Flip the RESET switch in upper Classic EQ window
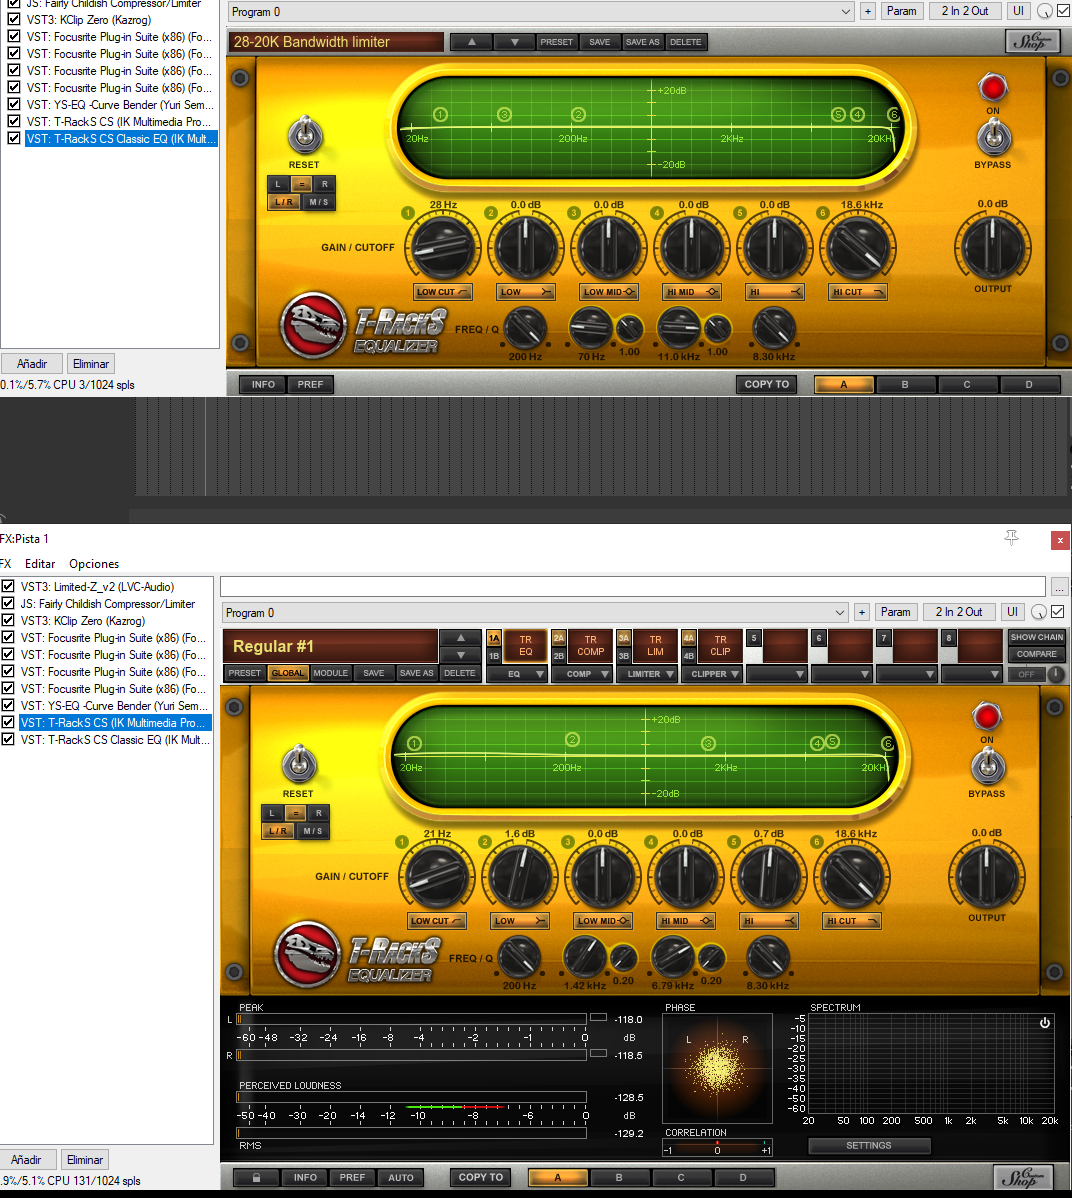Image resolution: width=1072 pixels, height=1198 pixels. (x=305, y=137)
